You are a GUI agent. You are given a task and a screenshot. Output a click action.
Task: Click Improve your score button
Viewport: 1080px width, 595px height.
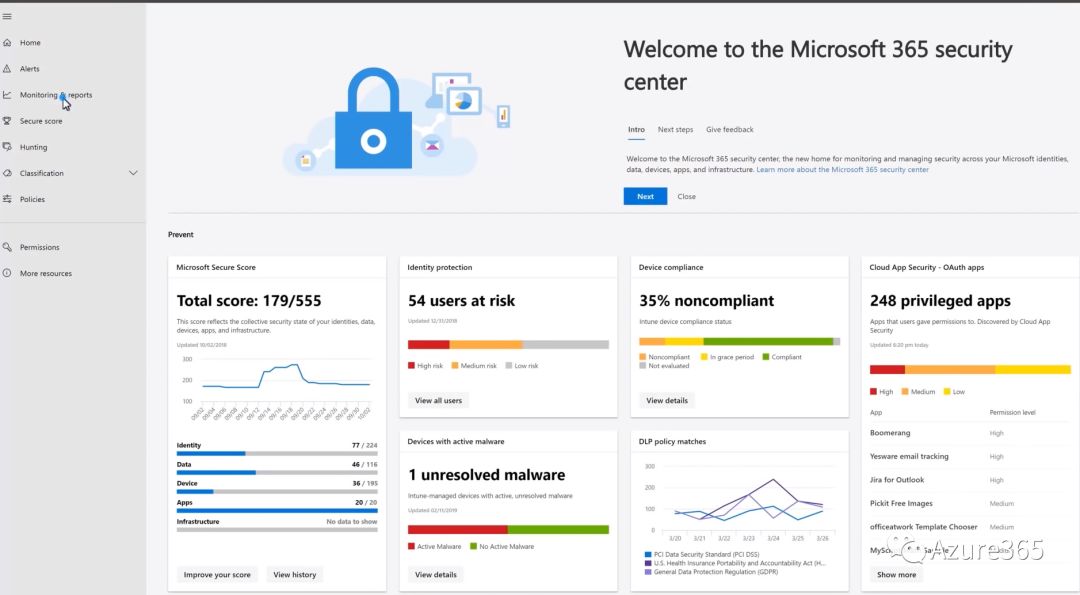[217, 575]
